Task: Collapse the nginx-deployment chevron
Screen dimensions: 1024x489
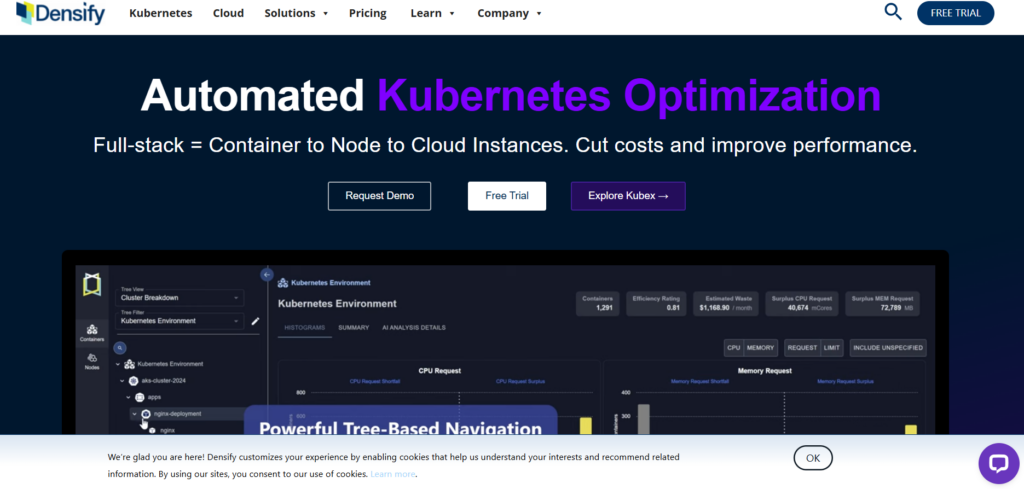Action: [135, 414]
